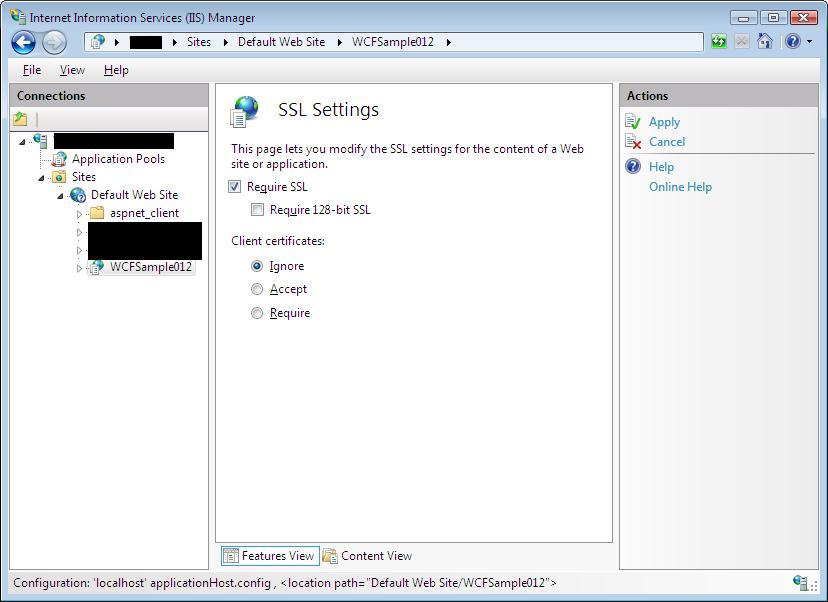Click the IIS Manager title bar icon

(x=18, y=16)
